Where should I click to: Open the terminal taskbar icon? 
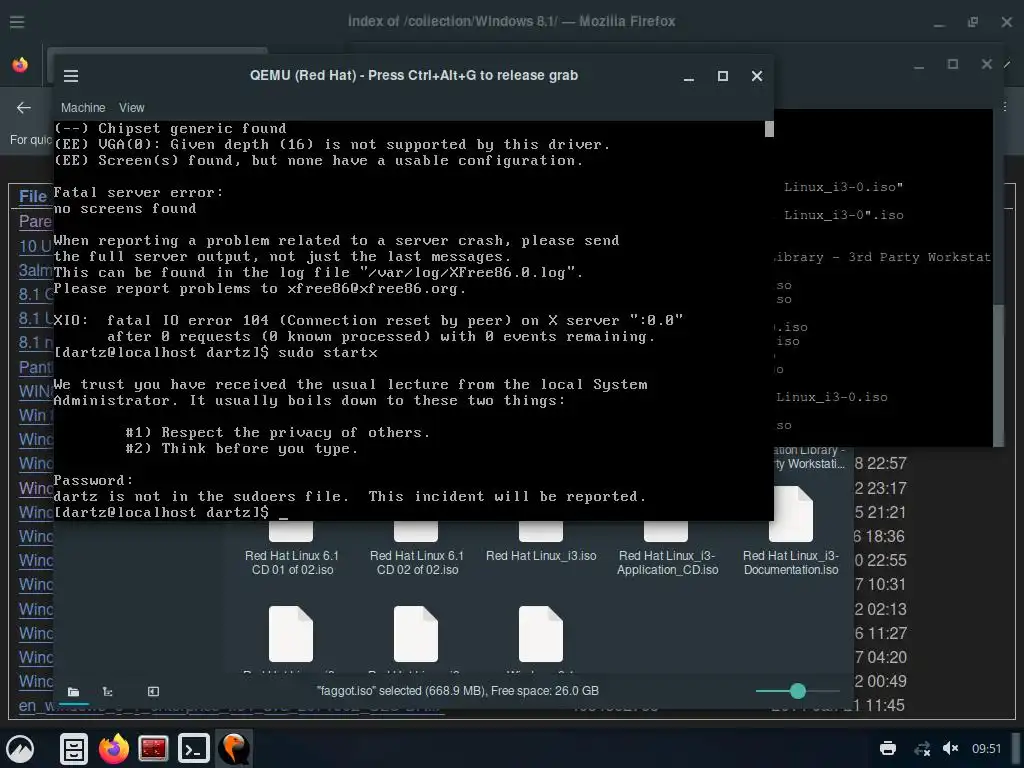(194, 748)
